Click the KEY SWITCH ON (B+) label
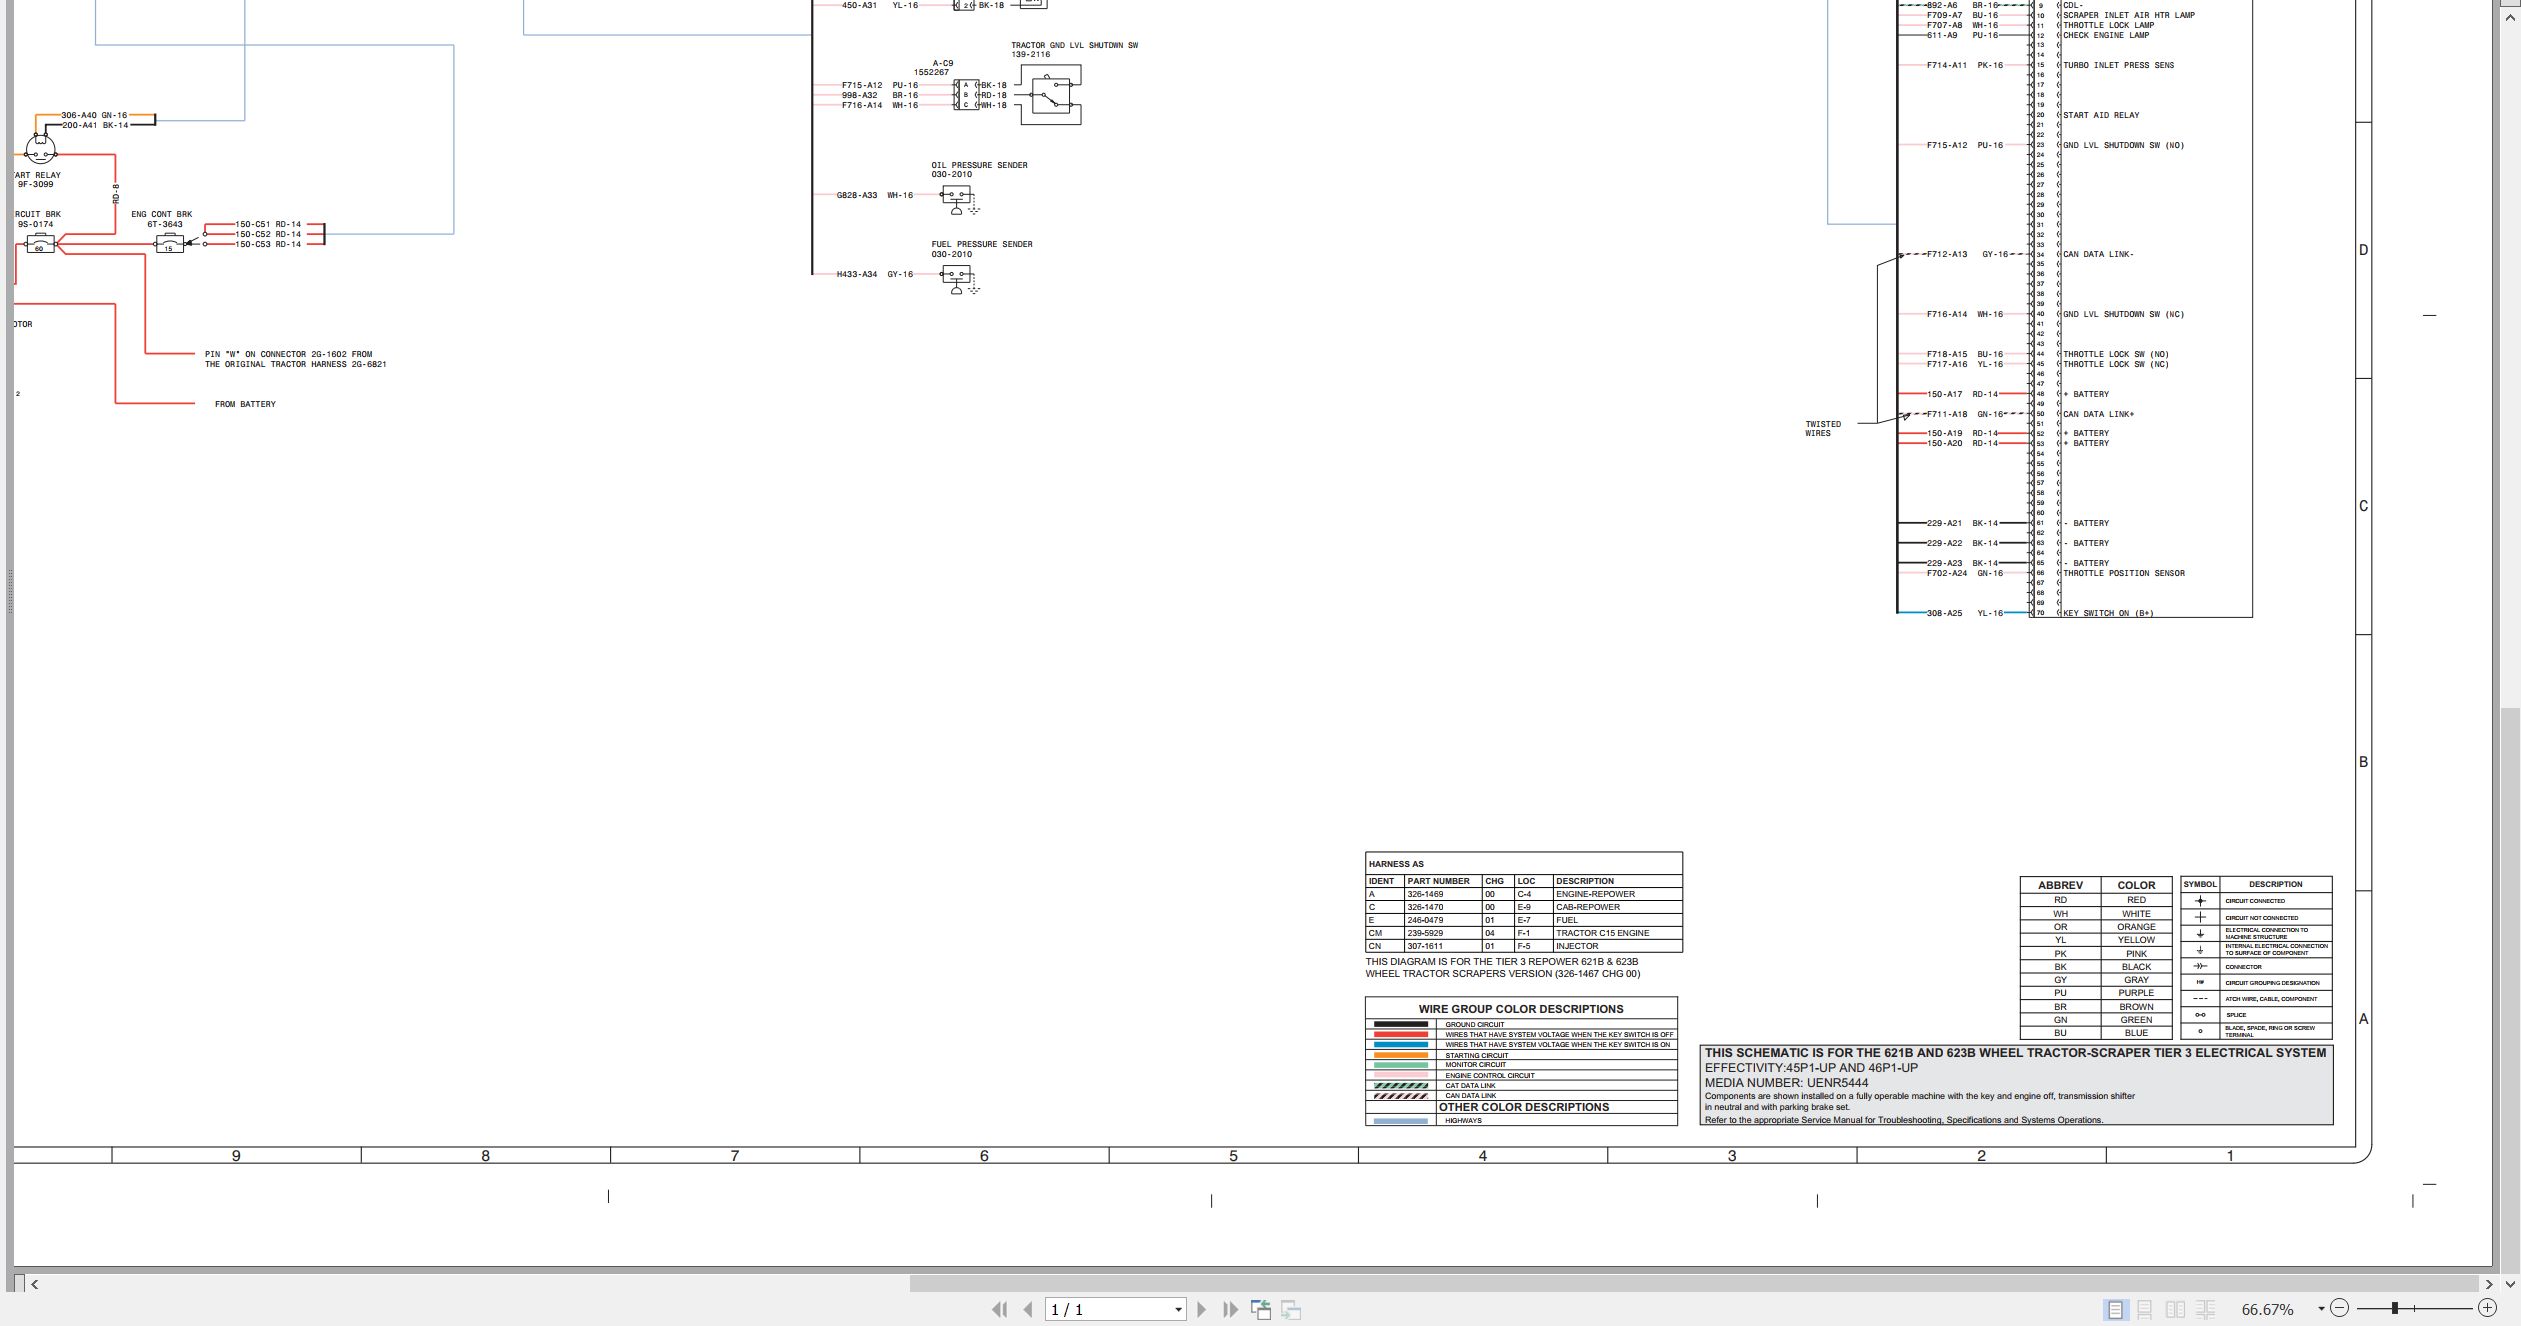 point(2108,613)
